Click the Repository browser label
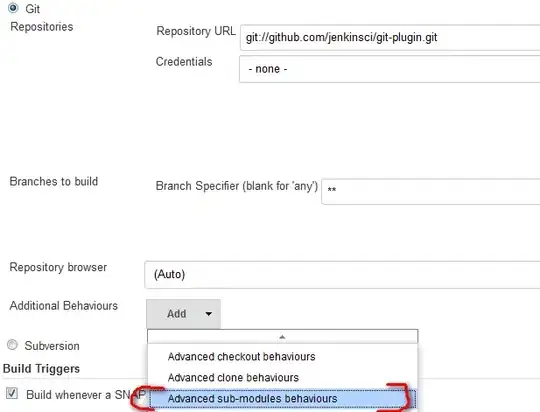Screen dimensions: 540x412 click(x=58, y=267)
